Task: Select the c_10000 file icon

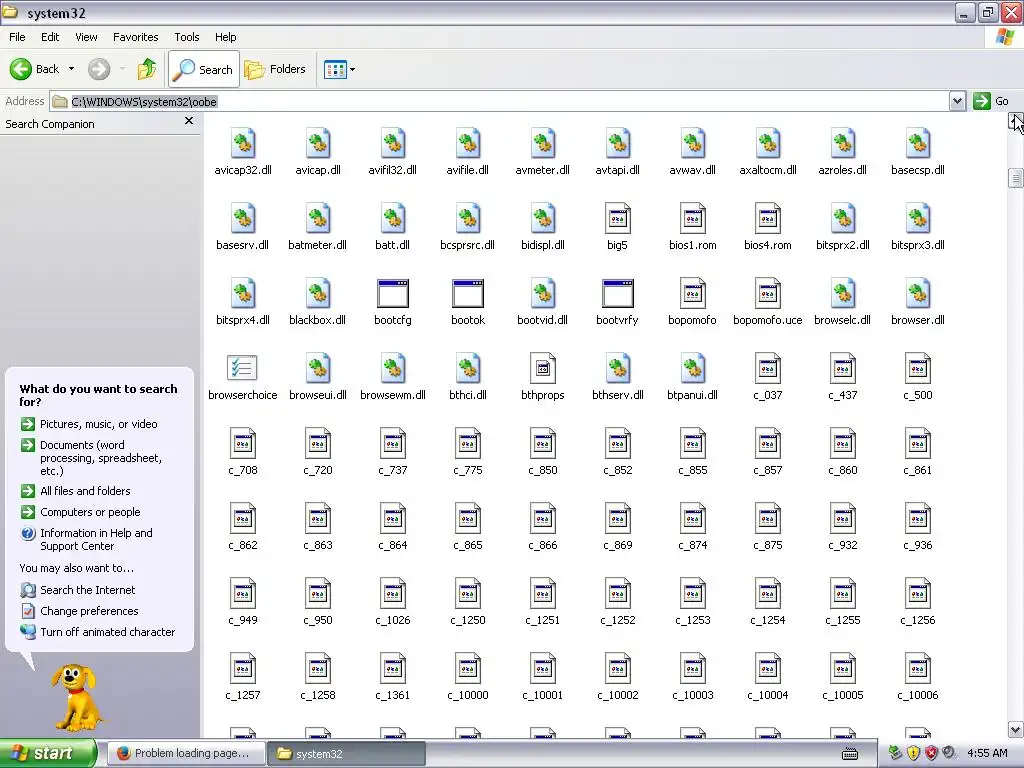Action: click(x=468, y=669)
